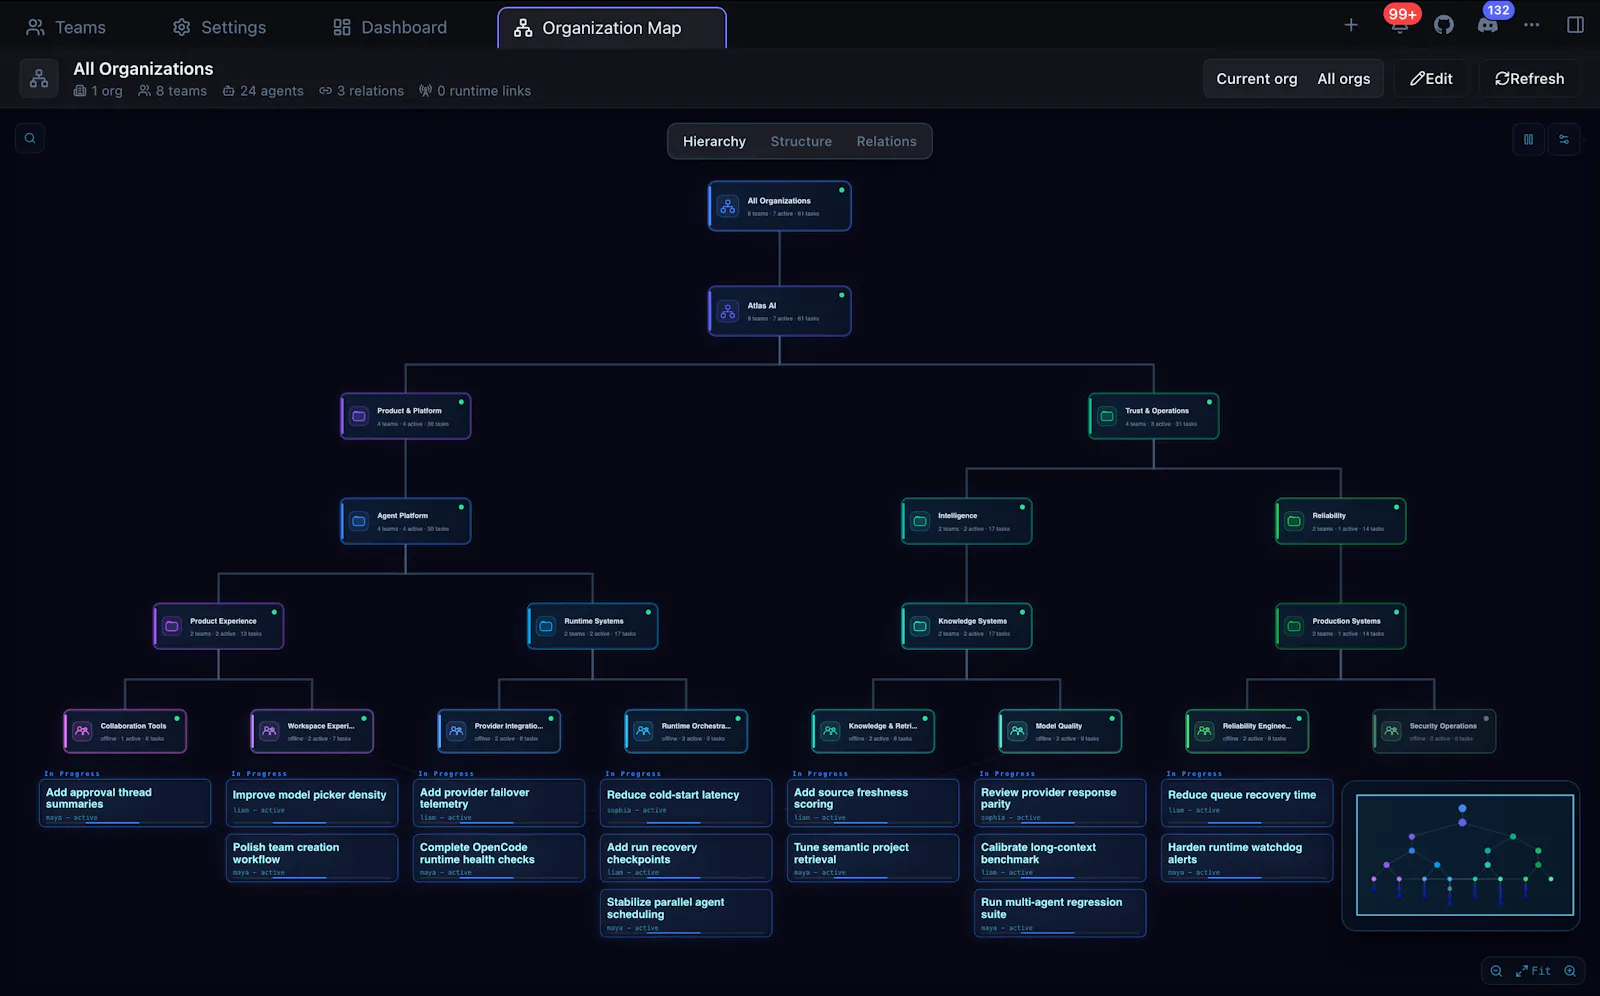Open the Discord icon with 132 badge

pos(1488,25)
